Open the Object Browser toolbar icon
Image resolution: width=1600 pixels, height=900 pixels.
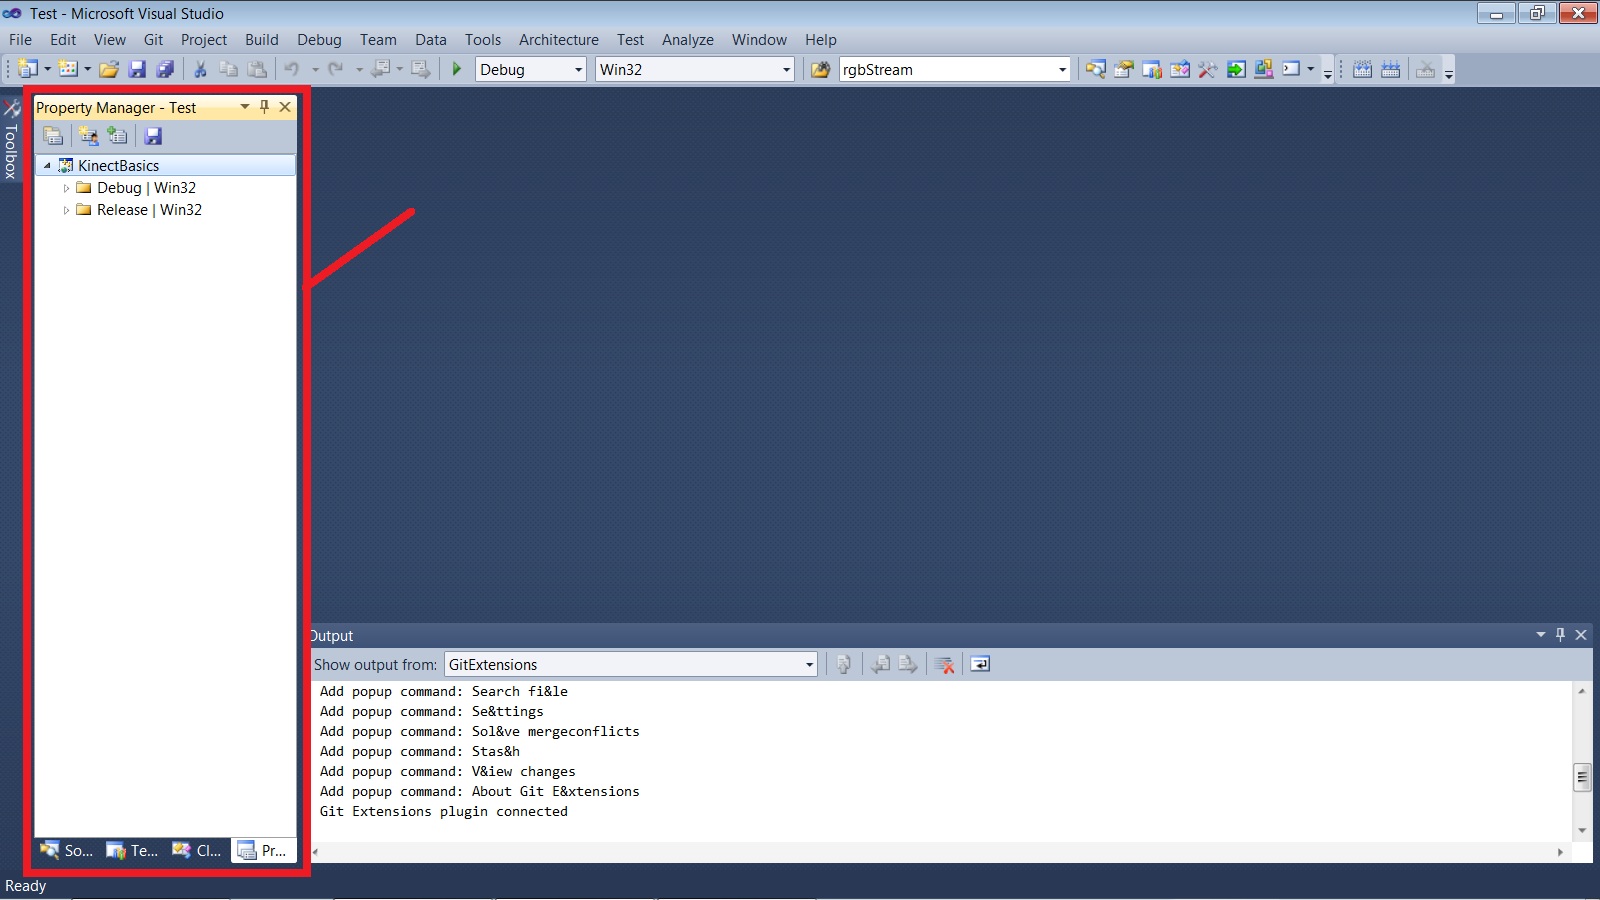[1180, 69]
